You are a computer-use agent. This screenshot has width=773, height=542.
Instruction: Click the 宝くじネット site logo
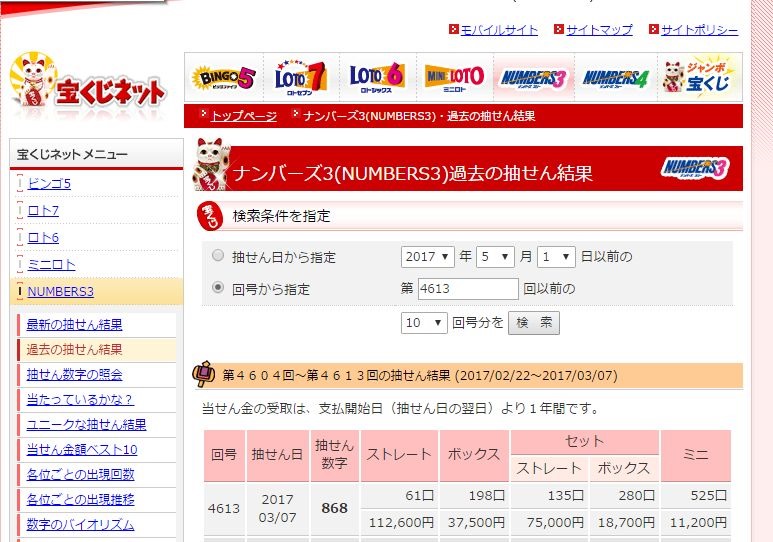(88, 88)
